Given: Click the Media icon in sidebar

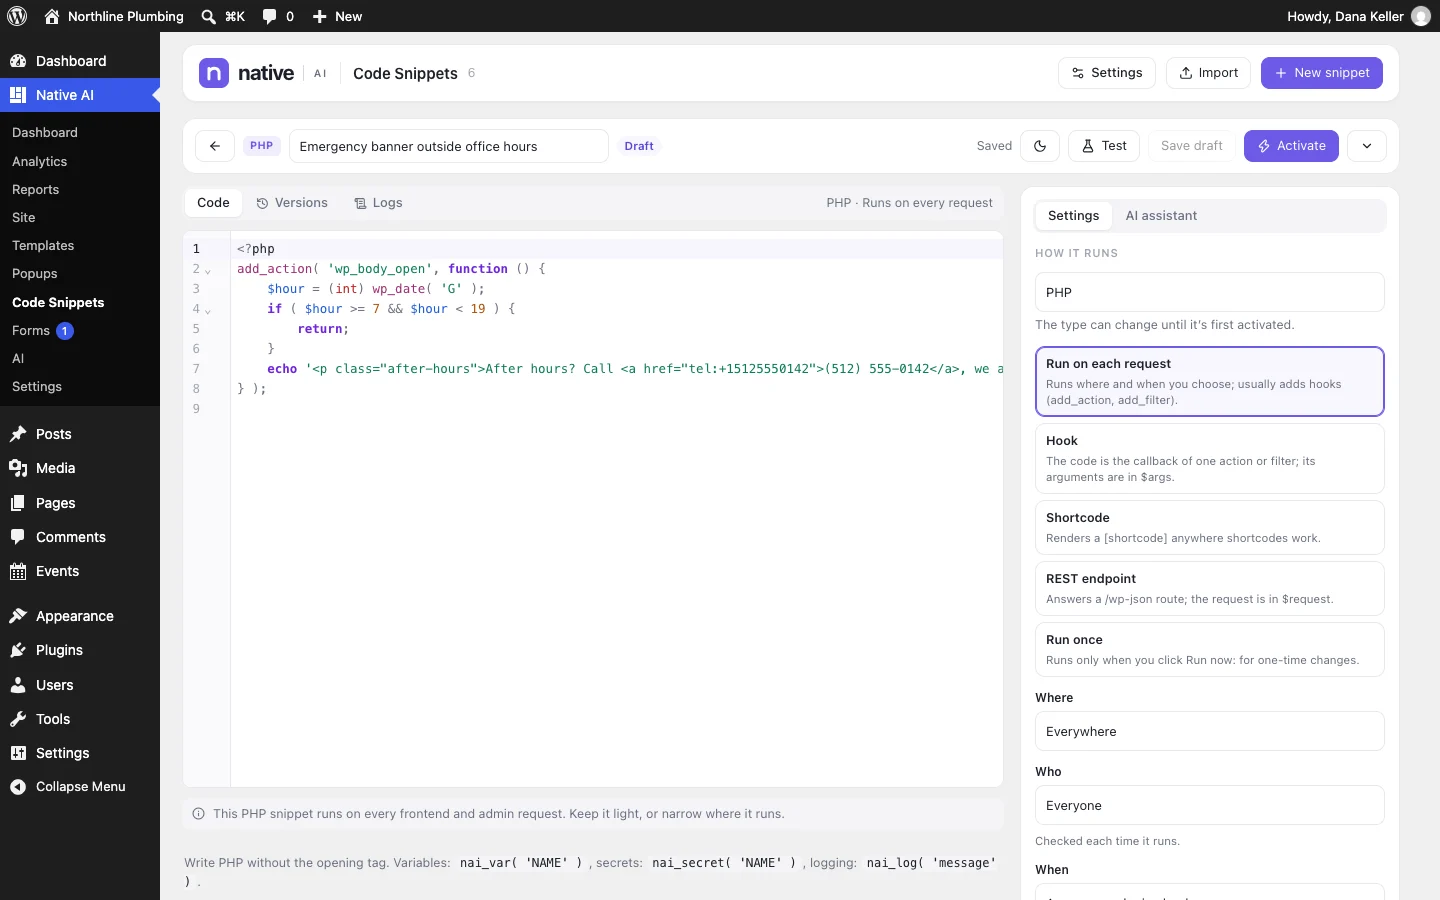Looking at the screenshot, I should [x=18, y=468].
